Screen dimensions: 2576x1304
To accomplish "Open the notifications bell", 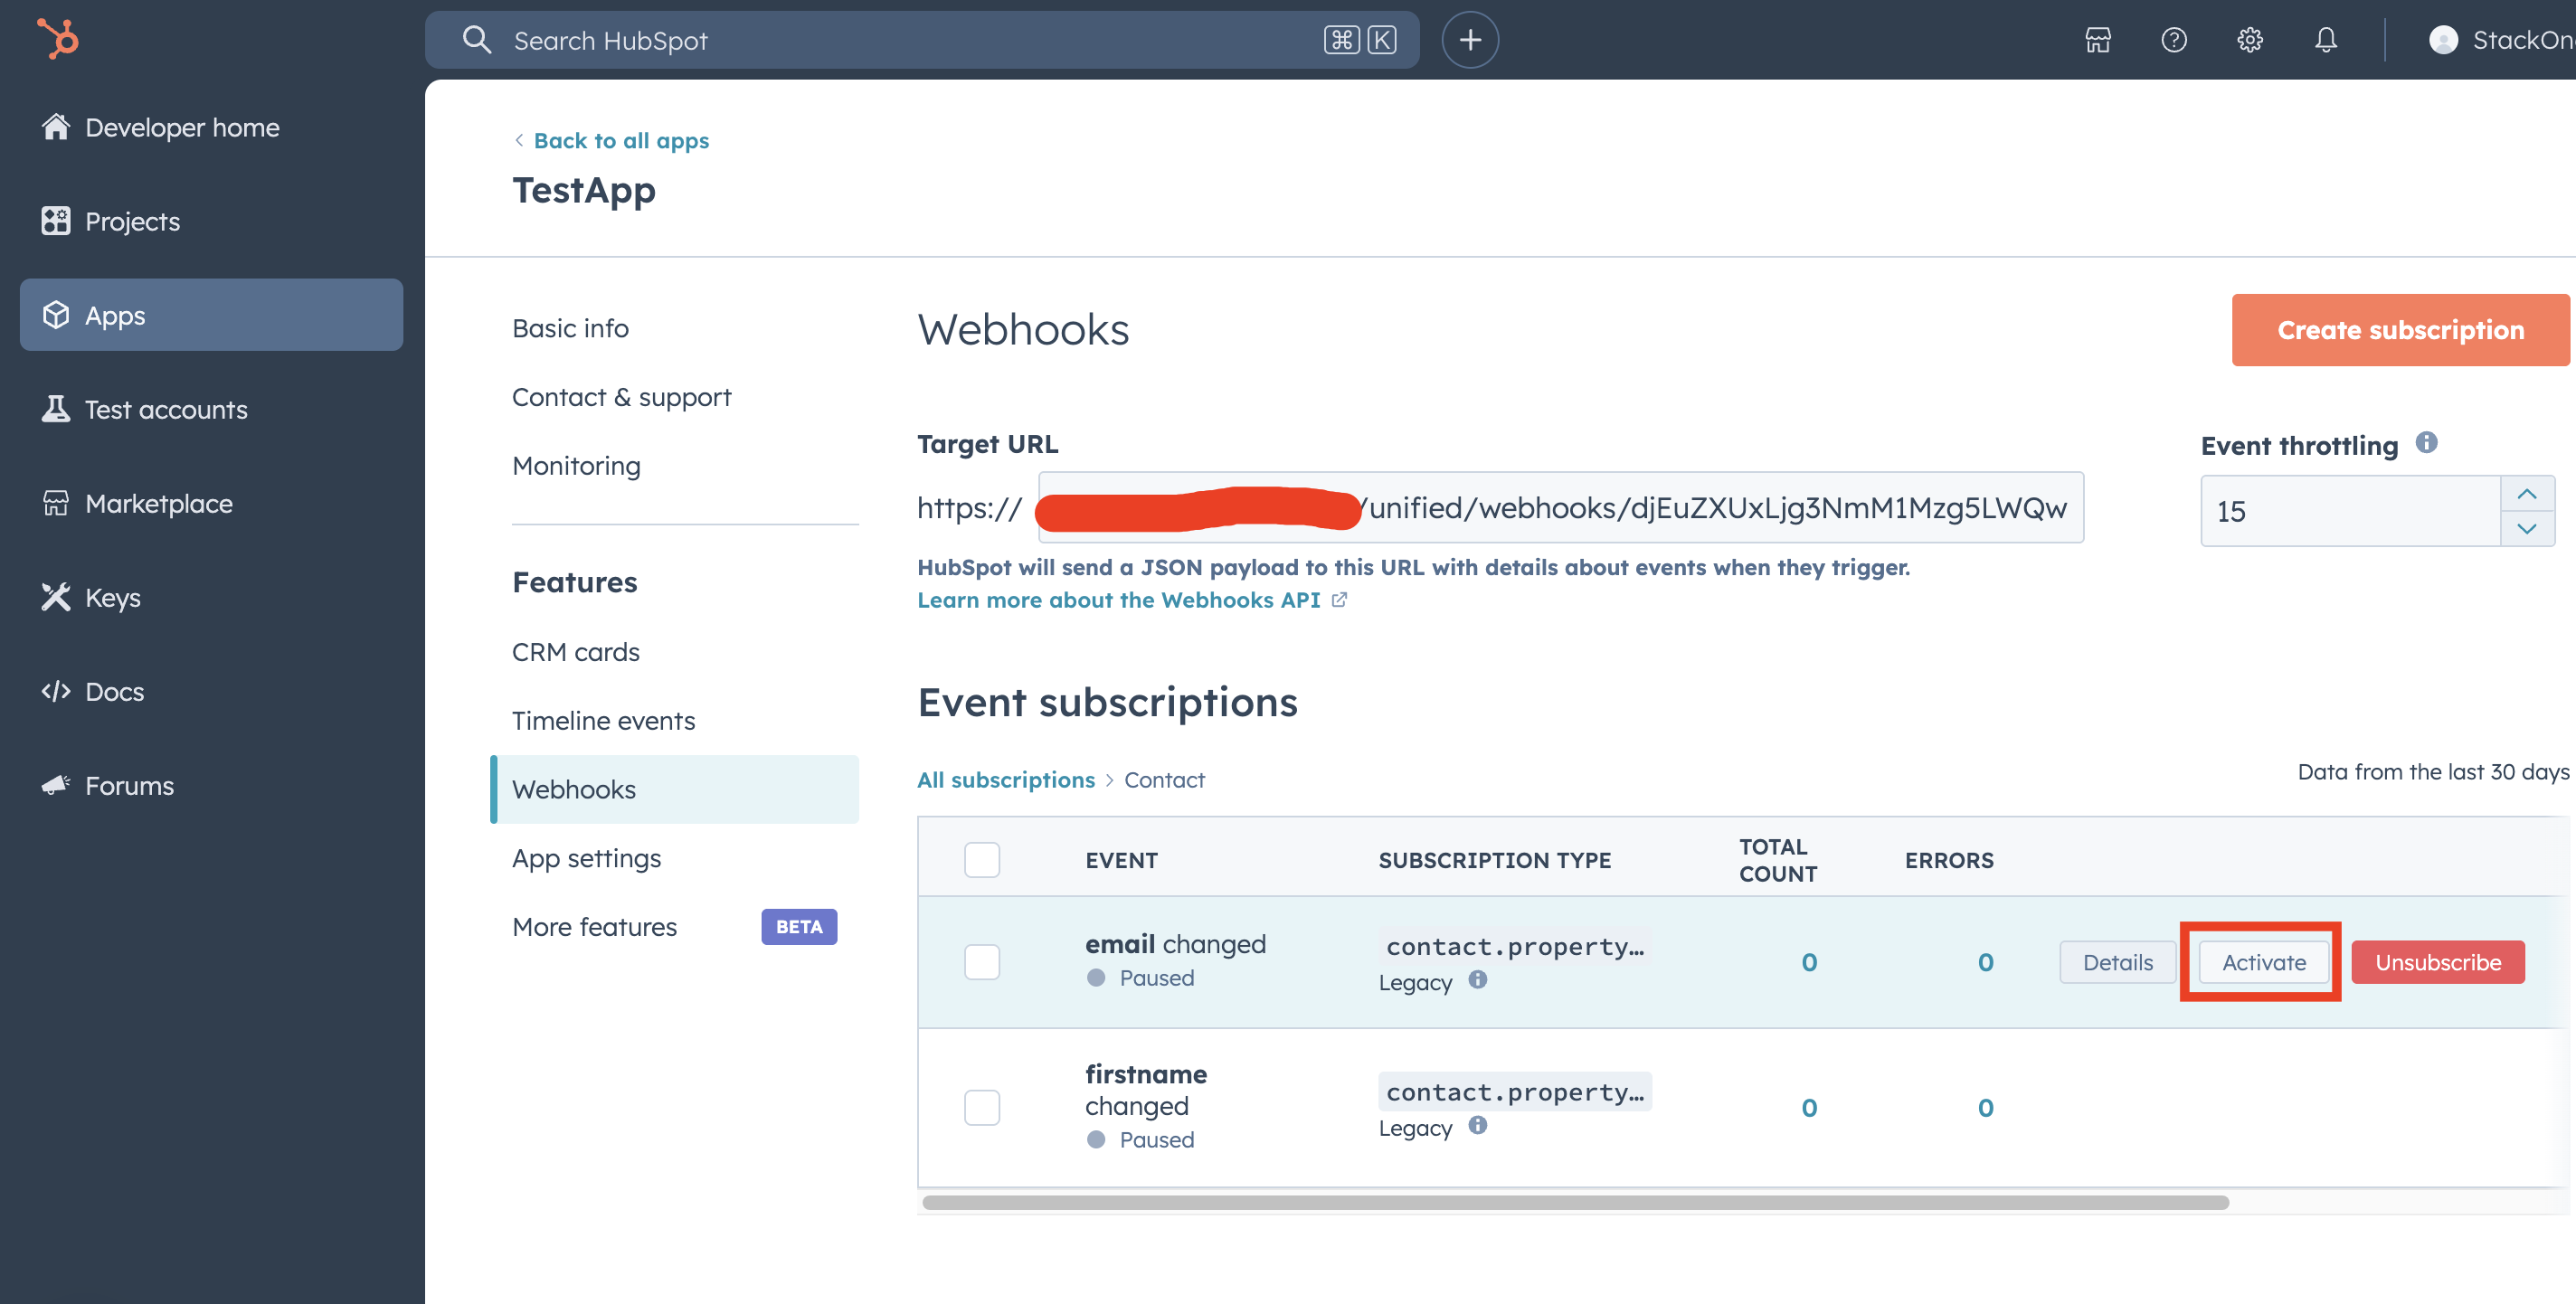I will point(2325,40).
